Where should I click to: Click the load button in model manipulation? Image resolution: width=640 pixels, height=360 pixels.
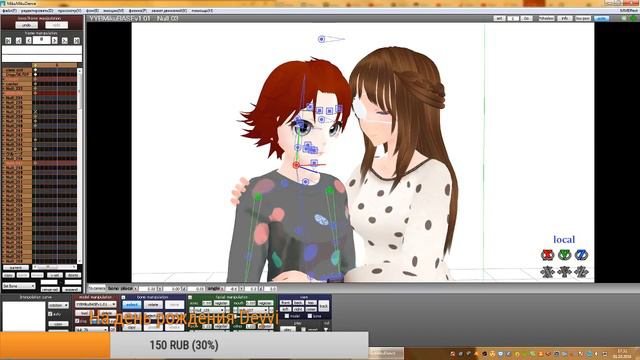point(84,313)
